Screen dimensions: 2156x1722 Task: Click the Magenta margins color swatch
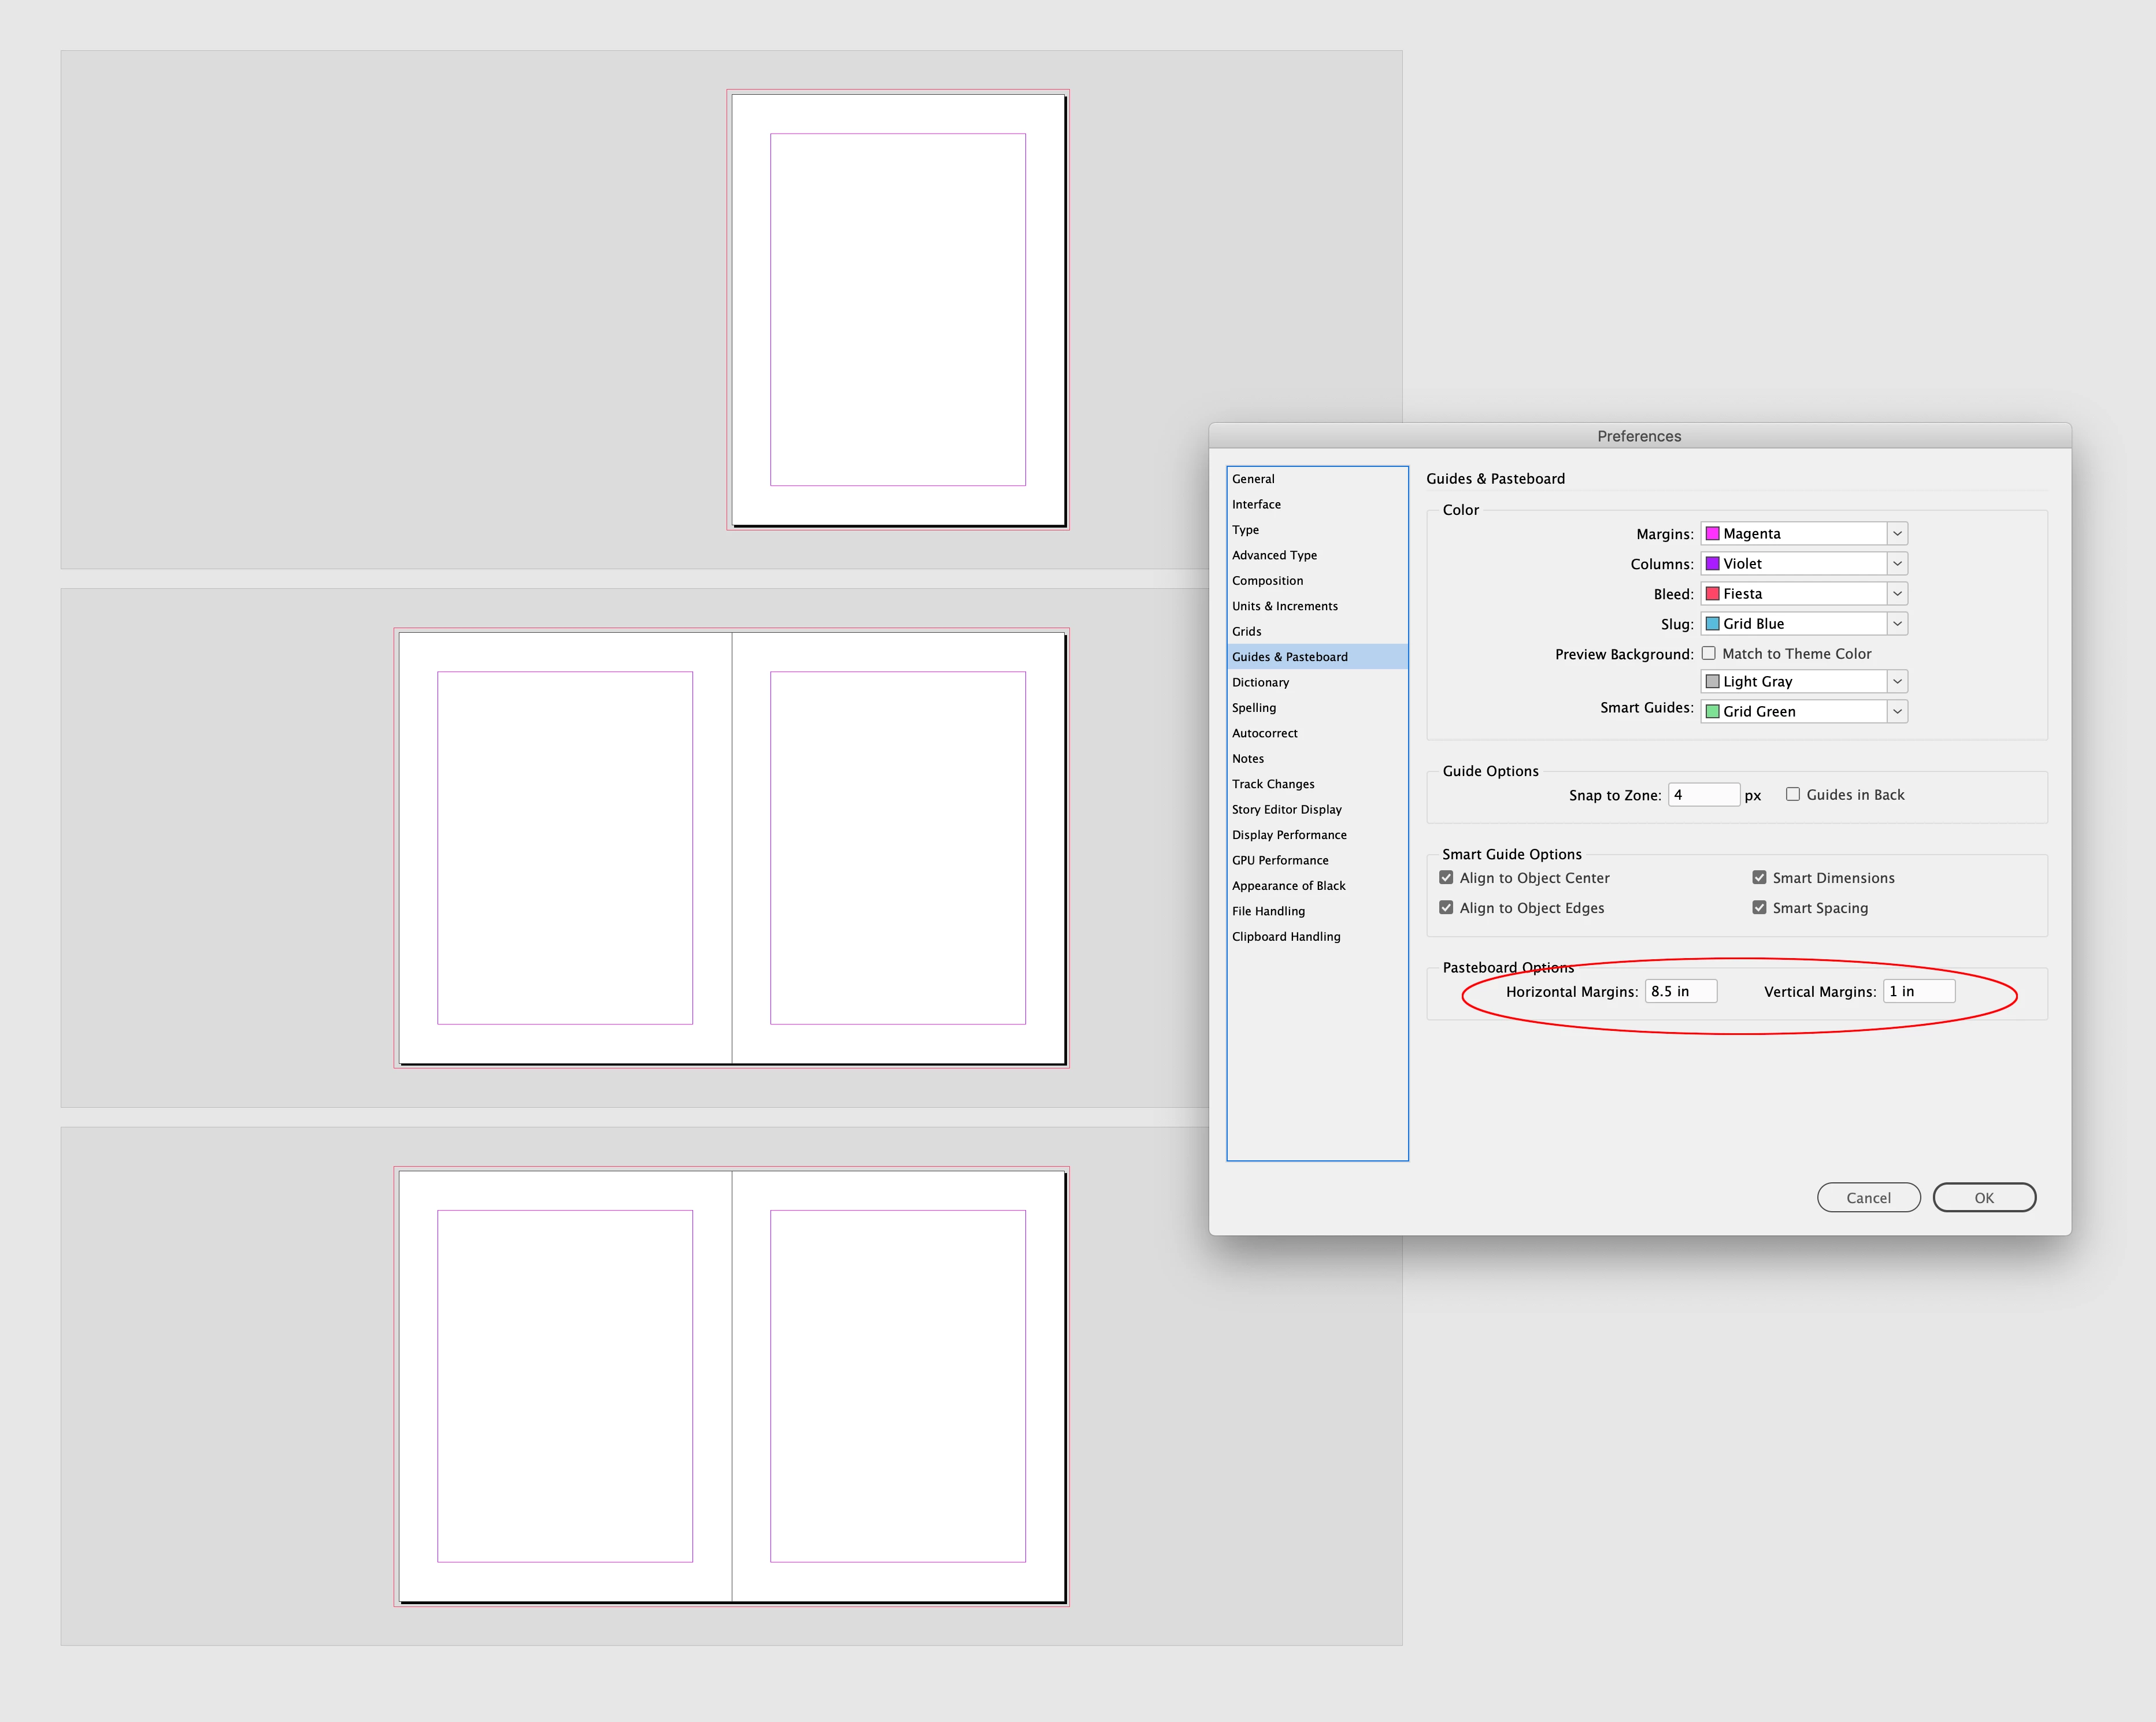pyautogui.click(x=1712, y=534)
